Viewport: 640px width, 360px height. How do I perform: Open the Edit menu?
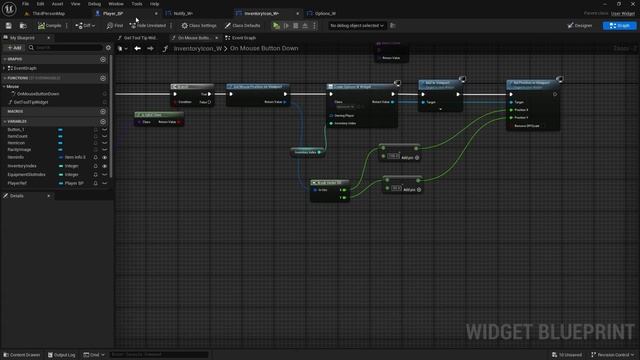pos(40,4)
